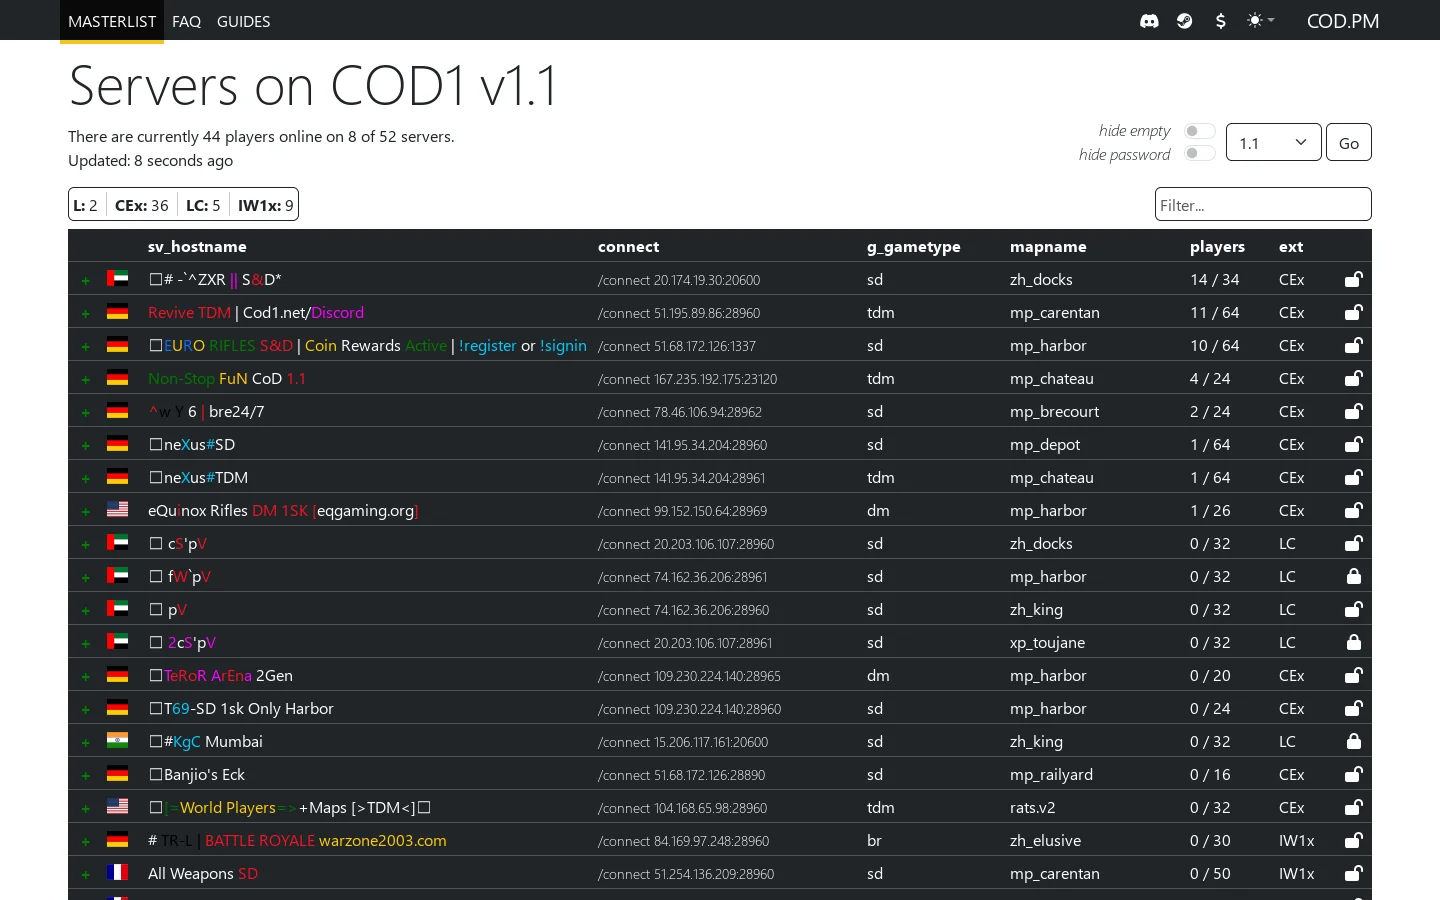
Task: Expand the Banjio's Eck server row
Action: [x=86, y=776]
